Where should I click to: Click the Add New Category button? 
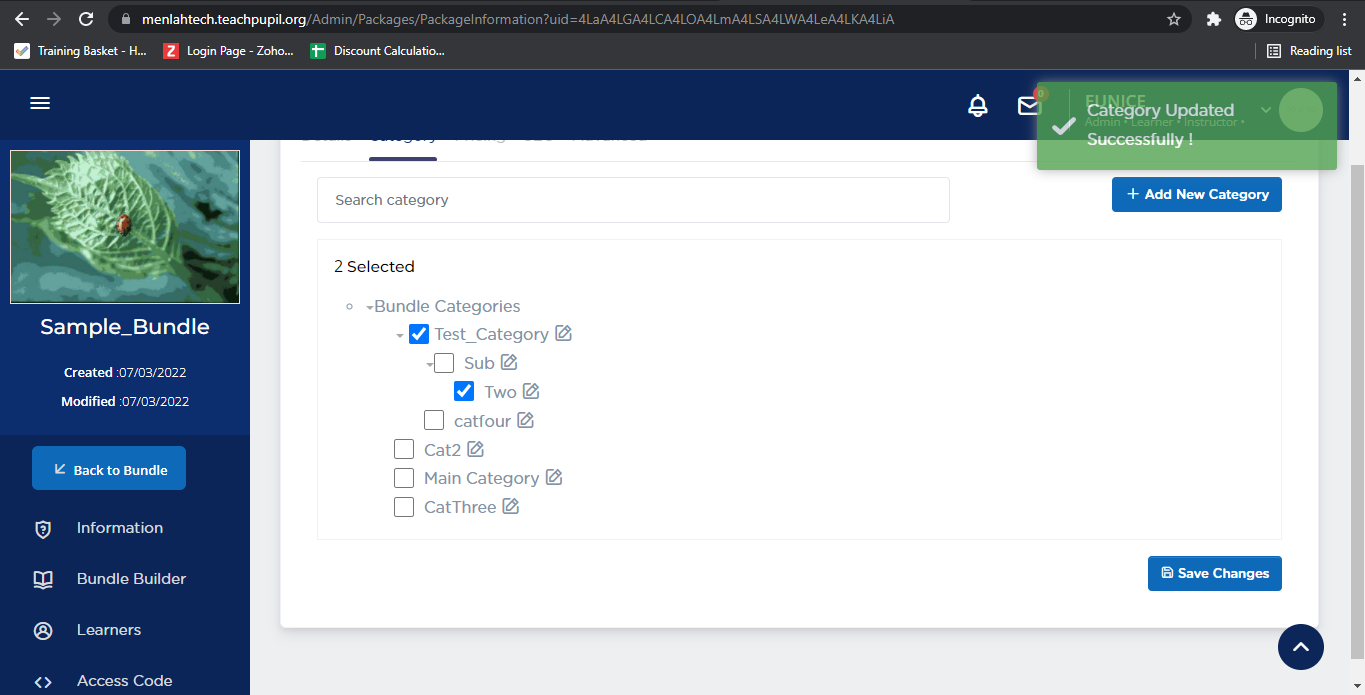click(1196, 195)
